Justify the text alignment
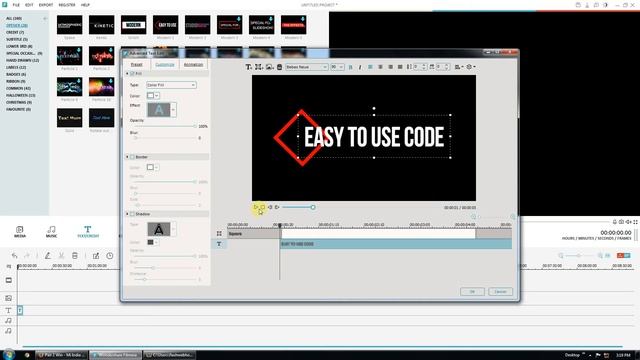Viewport: 640px width, 360px height. point(400,67)
